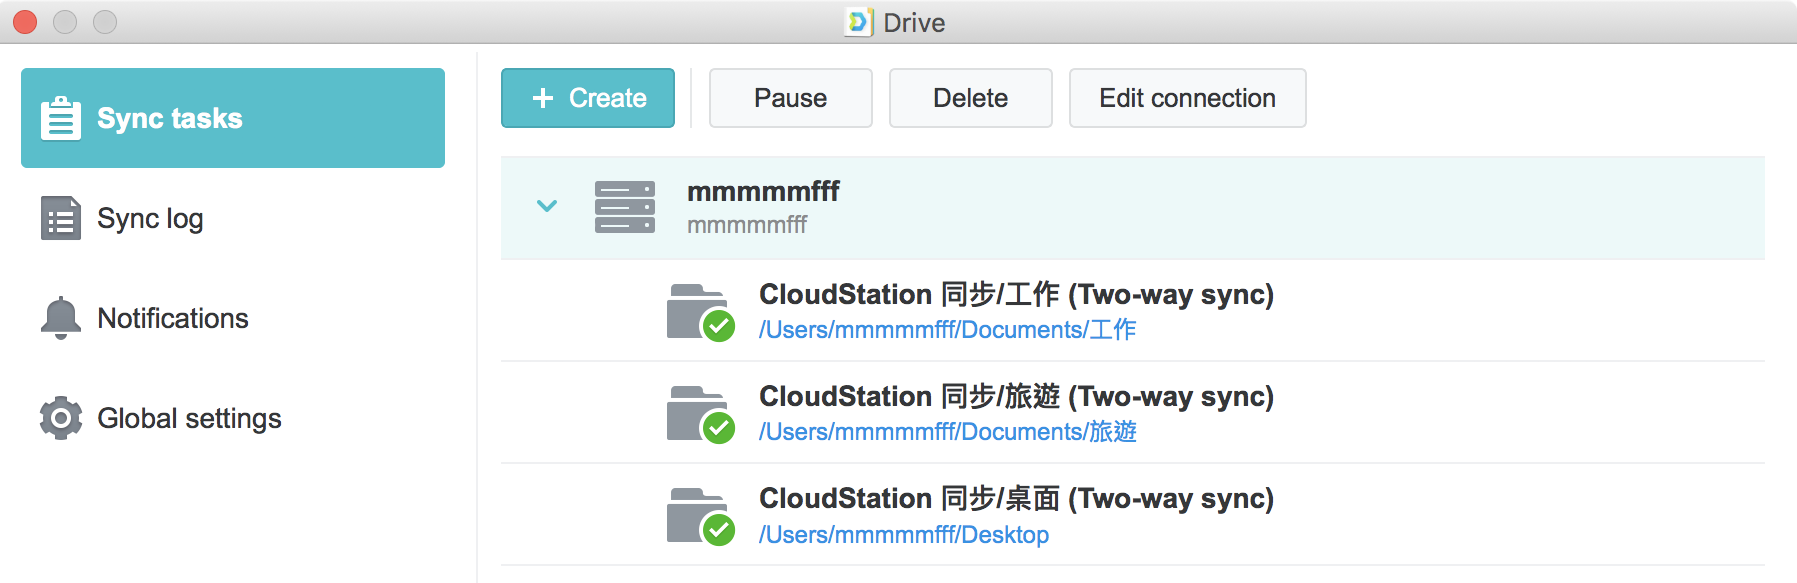This screenshot has width=1797, height=583.
Task: Select the CloudStation 同步/旅遊 task title
Action: click(1015, 397)
